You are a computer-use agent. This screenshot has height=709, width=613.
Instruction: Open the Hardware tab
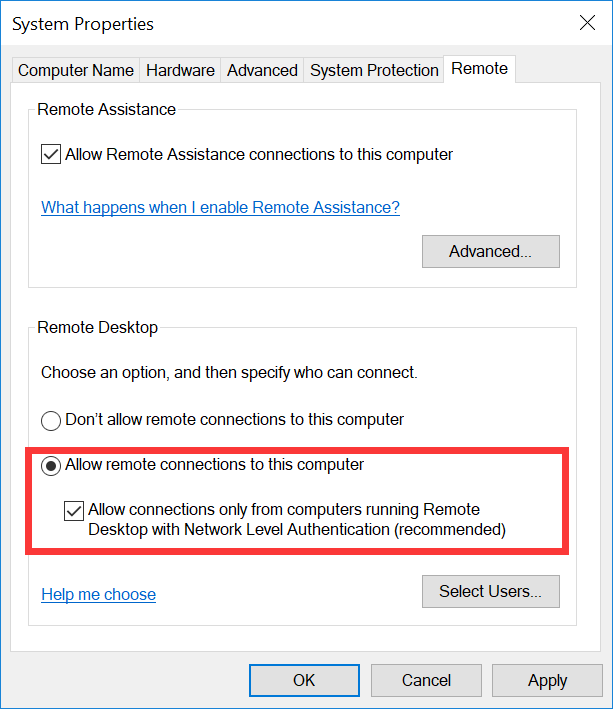[x=180, y=70]
